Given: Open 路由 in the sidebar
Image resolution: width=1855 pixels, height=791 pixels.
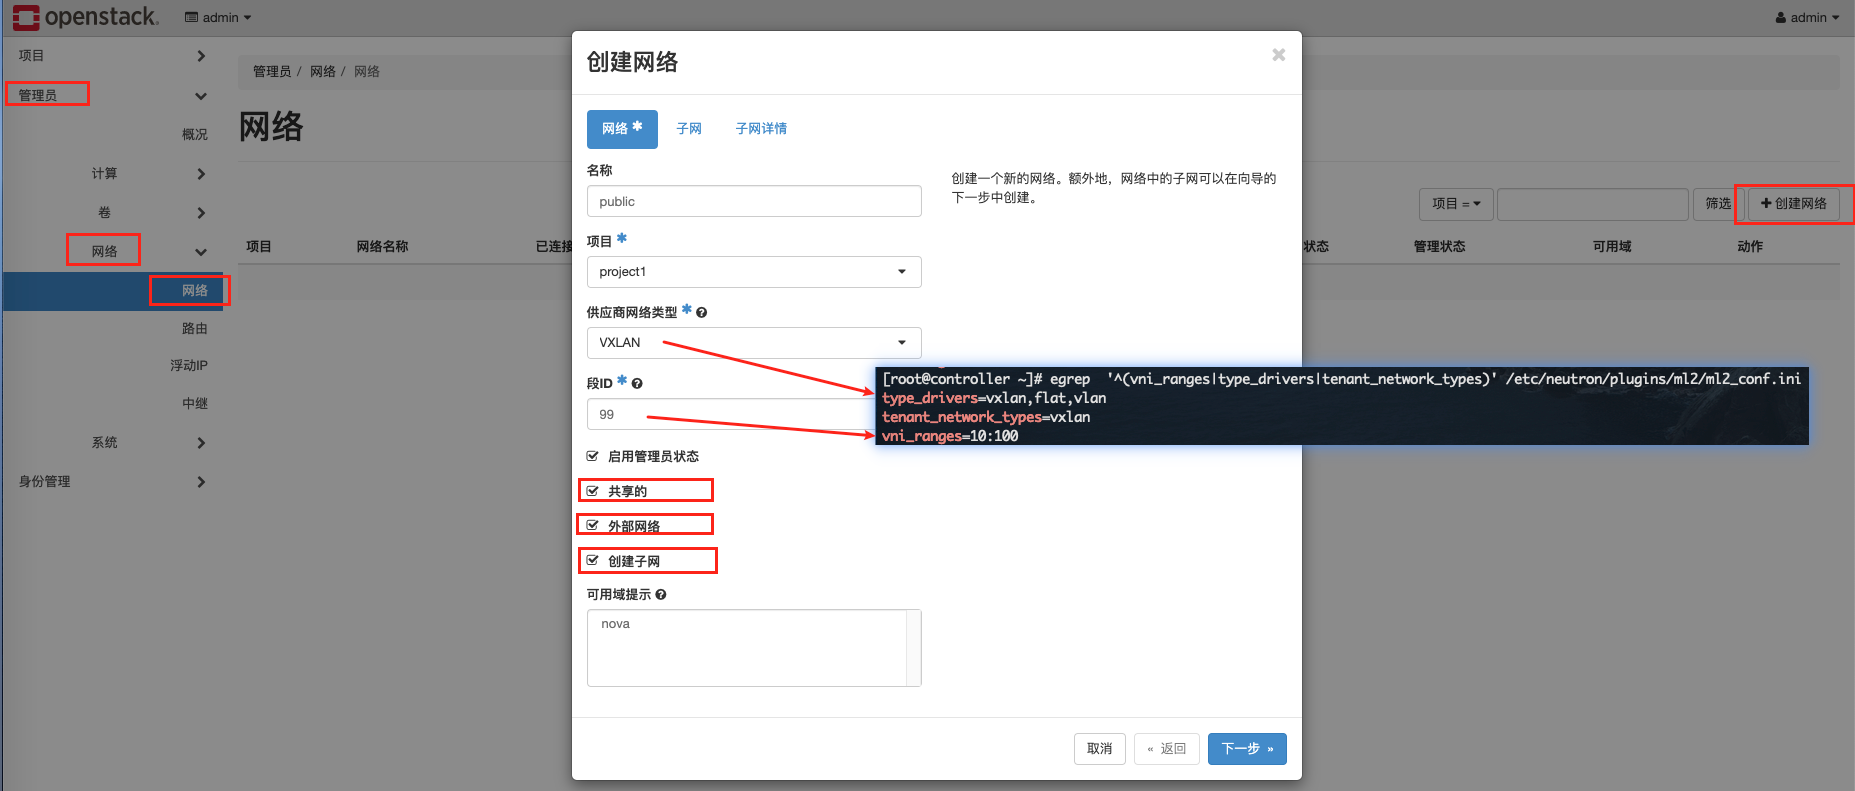Looking at the screenshot, I should (195, 329).
